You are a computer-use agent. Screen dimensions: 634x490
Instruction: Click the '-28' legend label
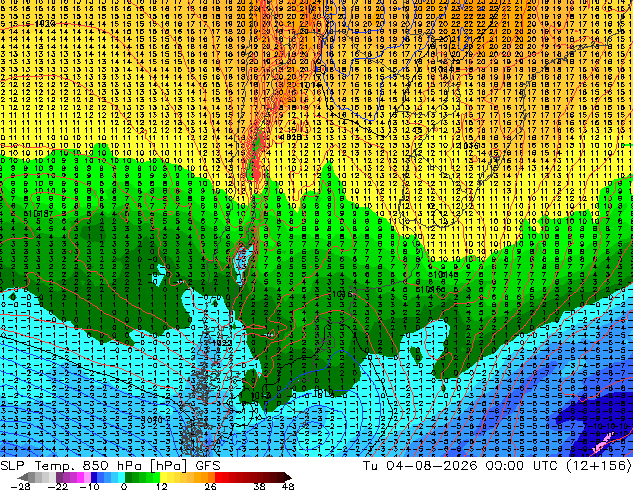tap(20, 486)
